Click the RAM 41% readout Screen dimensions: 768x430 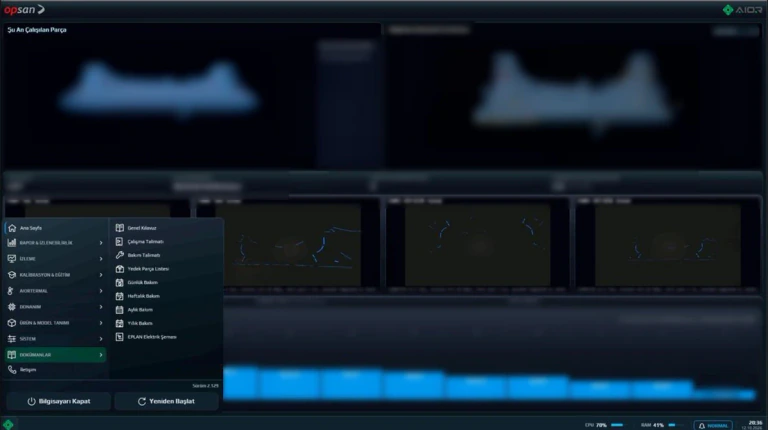(652, 425)
